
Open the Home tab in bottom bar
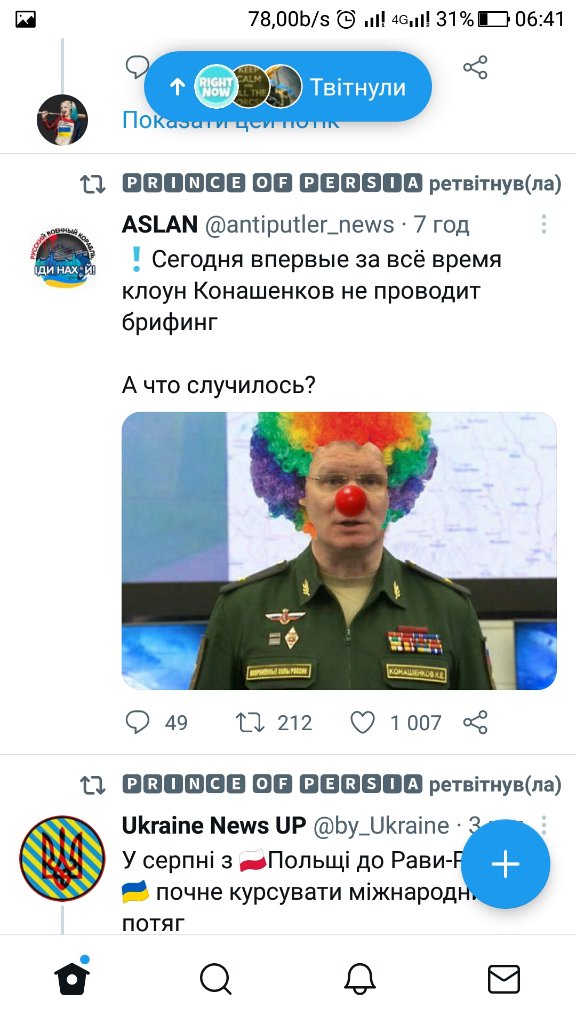(72, 978)
